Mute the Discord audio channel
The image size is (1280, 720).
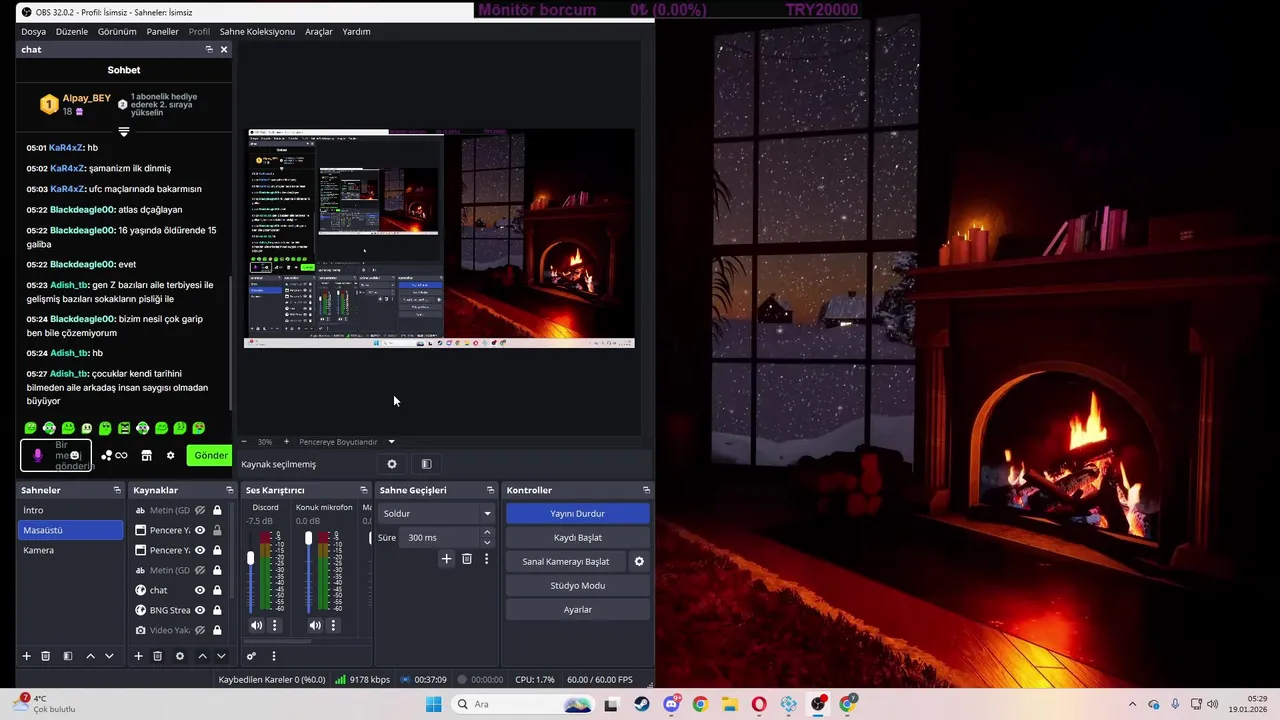pyautogui.click(x=257, y=625)
